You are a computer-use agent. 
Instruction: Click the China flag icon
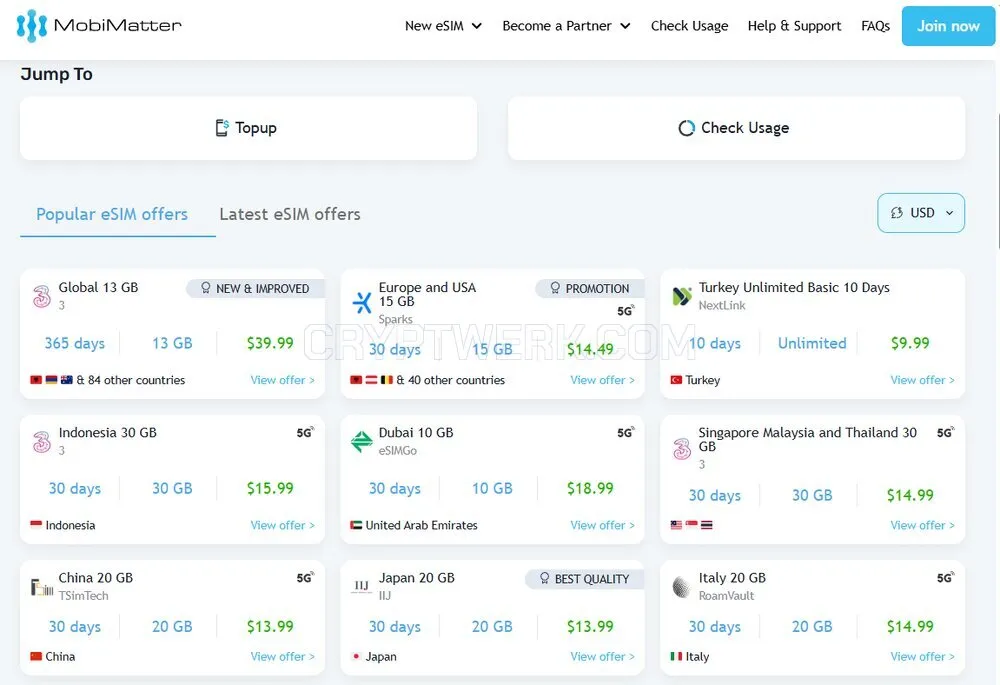[x=36, y=656]
